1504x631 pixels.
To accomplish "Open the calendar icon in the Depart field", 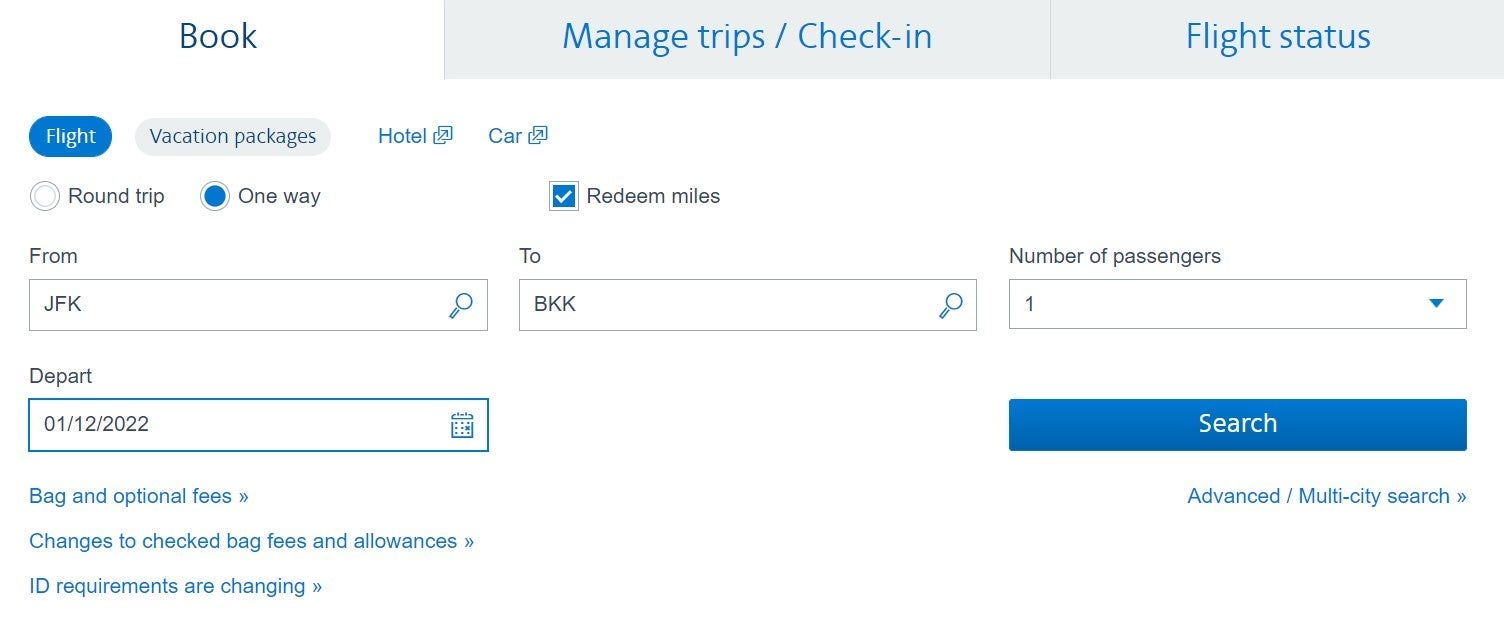I will pos(461,425).
